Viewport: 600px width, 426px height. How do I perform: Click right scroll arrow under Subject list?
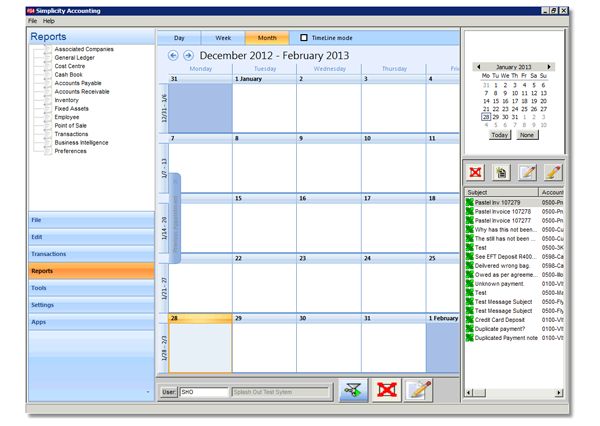pos(559,393)
